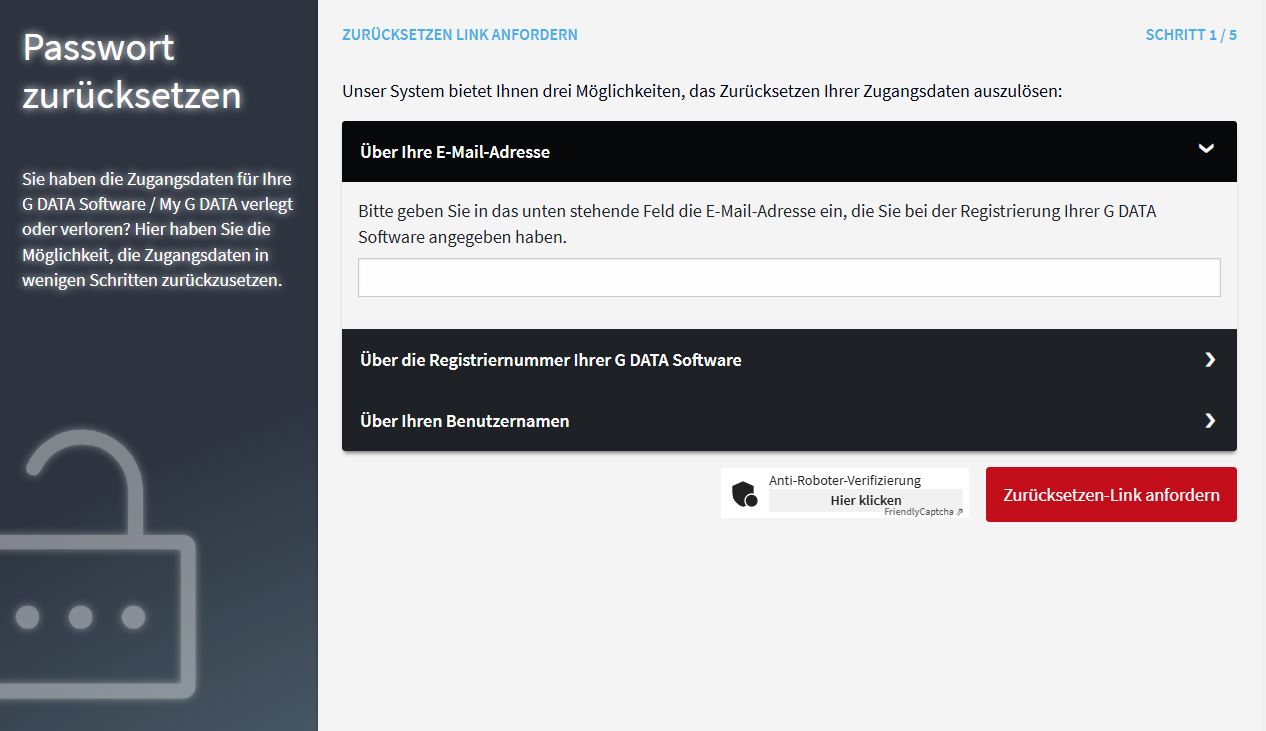Click the 'Unser System bietet Ihnen drei…' text
Image resolution: width=1266 pixels, height=731 pixels.
point(701,91)
